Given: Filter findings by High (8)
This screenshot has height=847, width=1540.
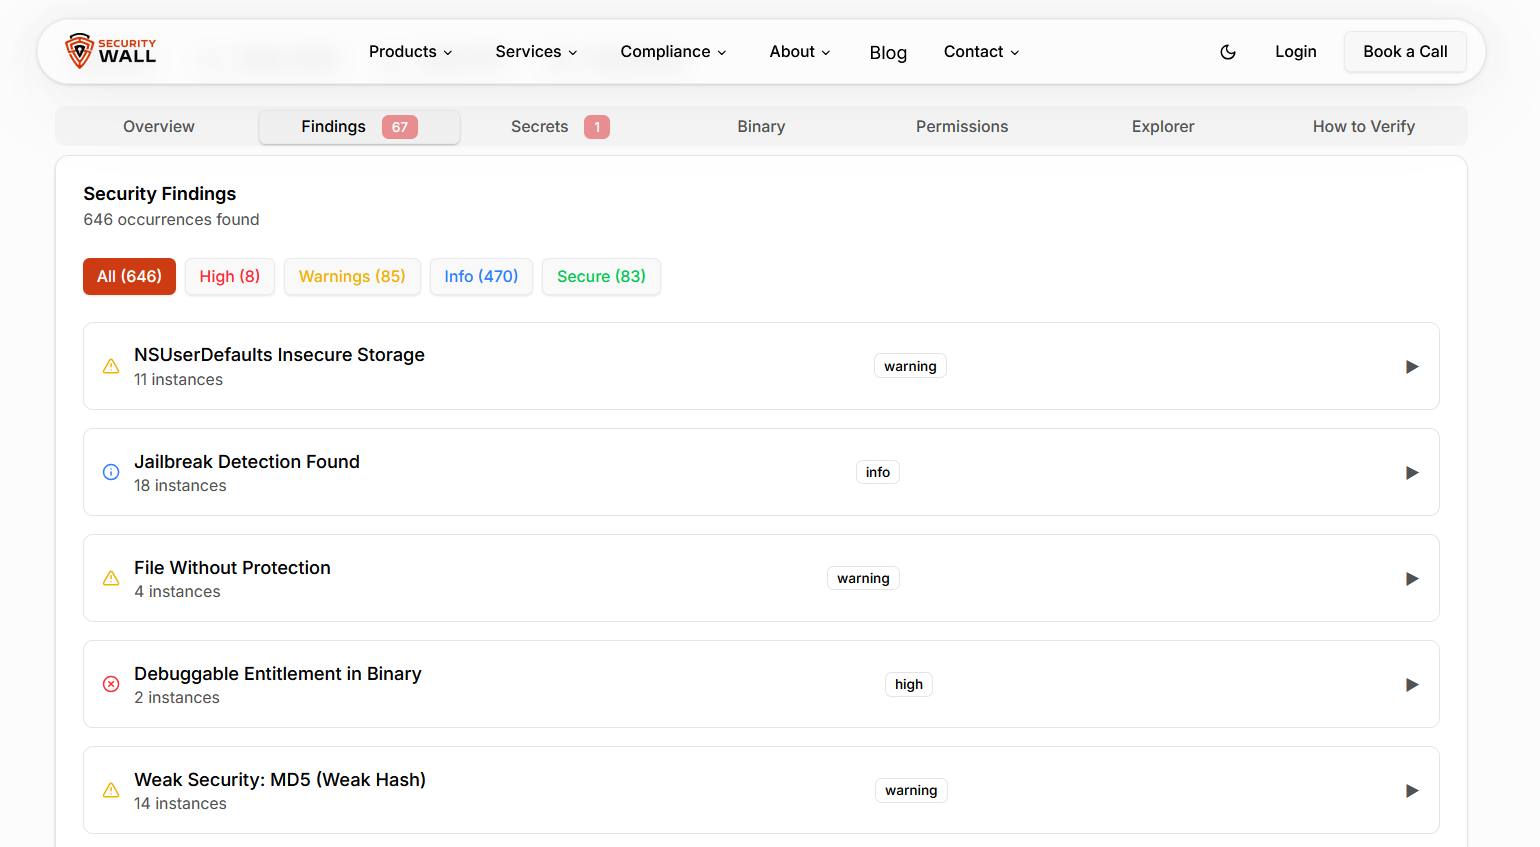Looking at the screenshot, I should [229, 277].
